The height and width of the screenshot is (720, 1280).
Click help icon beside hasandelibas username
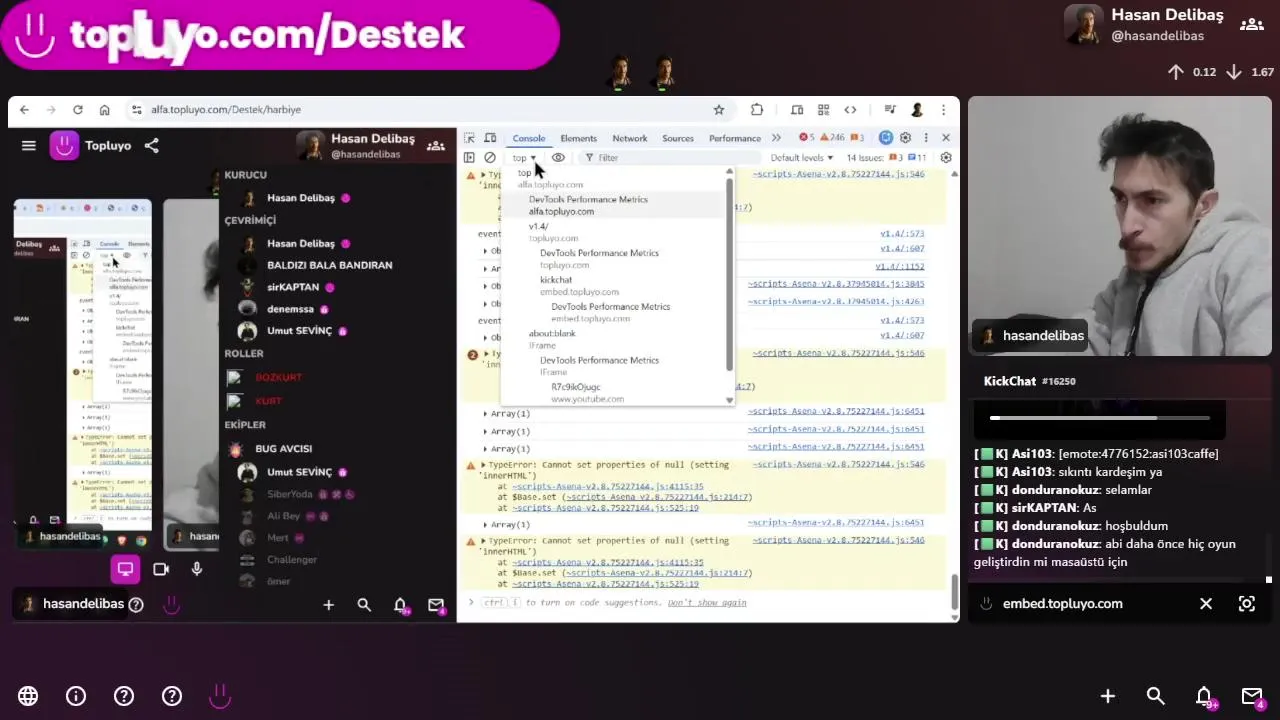pyautogui.click(x=136, y=604)
